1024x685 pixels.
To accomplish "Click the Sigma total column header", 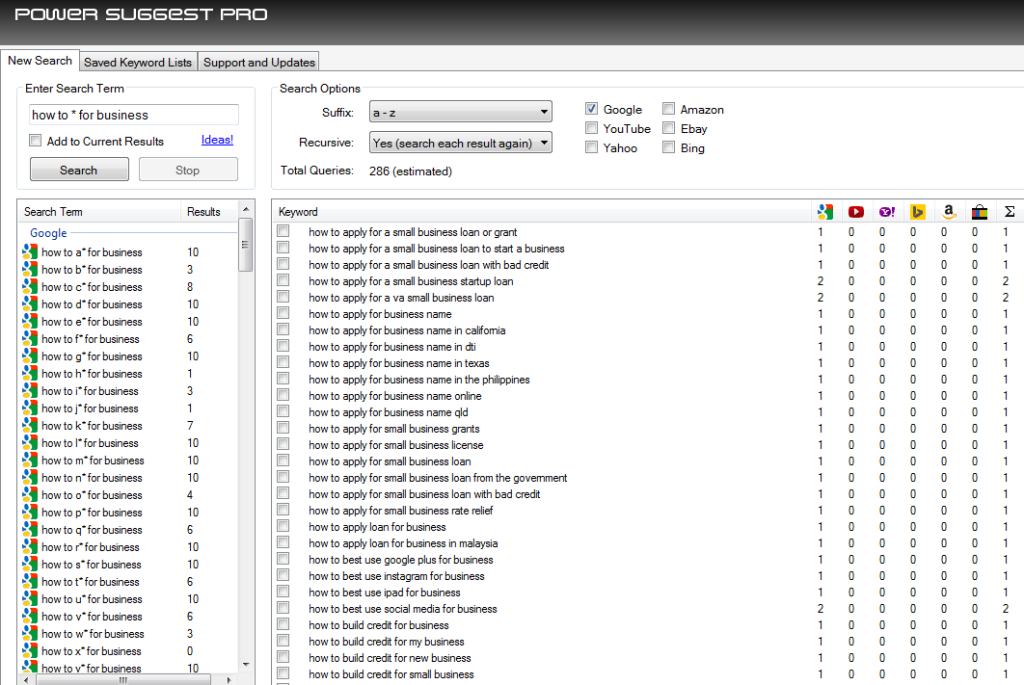I will [1009, 212].
